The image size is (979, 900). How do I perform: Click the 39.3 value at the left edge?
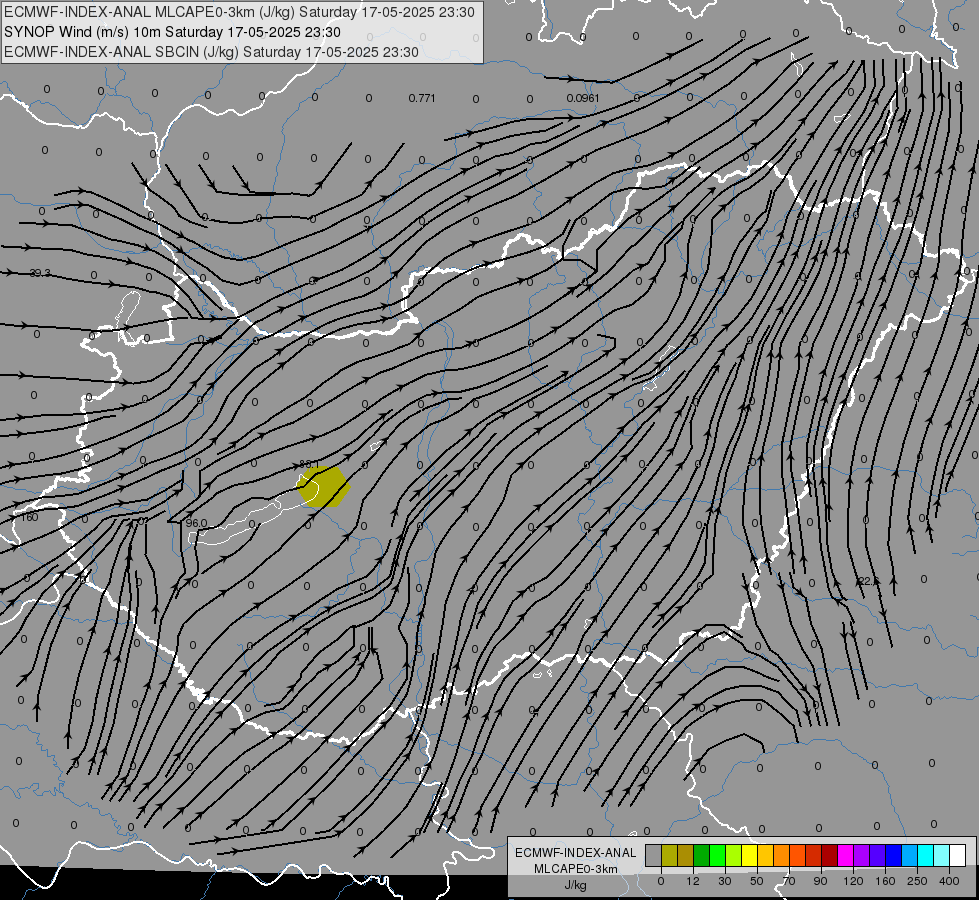click(40, 273)
